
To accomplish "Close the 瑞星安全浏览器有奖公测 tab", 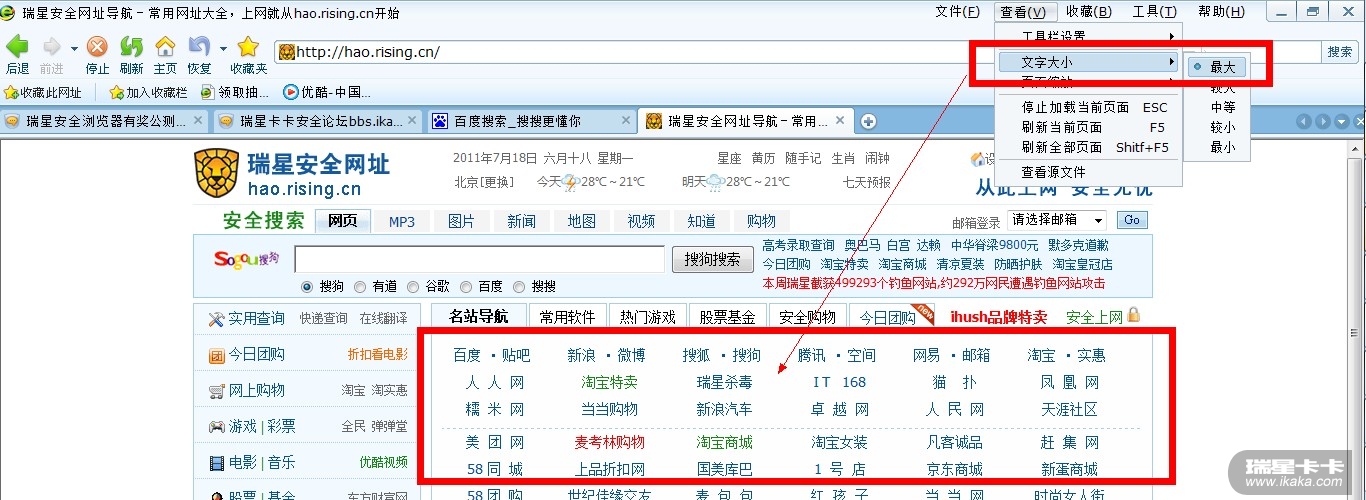I will 197,121.
